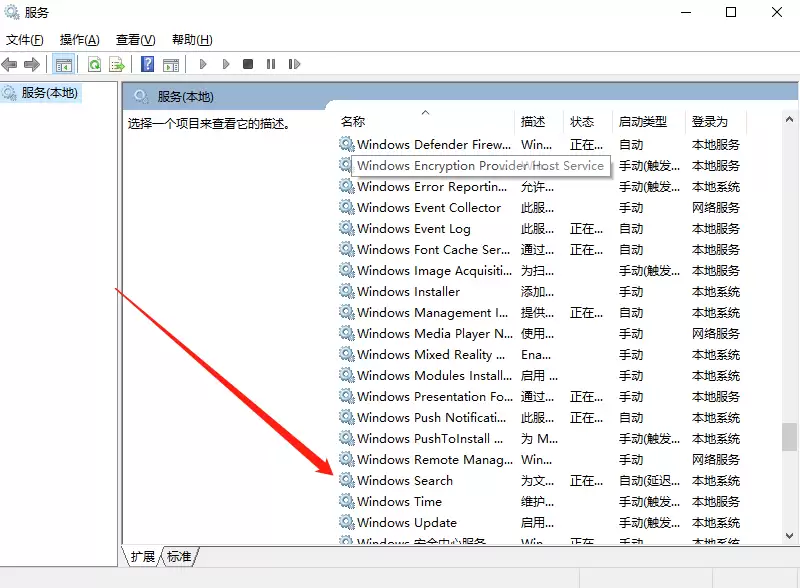Toggle the console tree visibility

point(62,63)
